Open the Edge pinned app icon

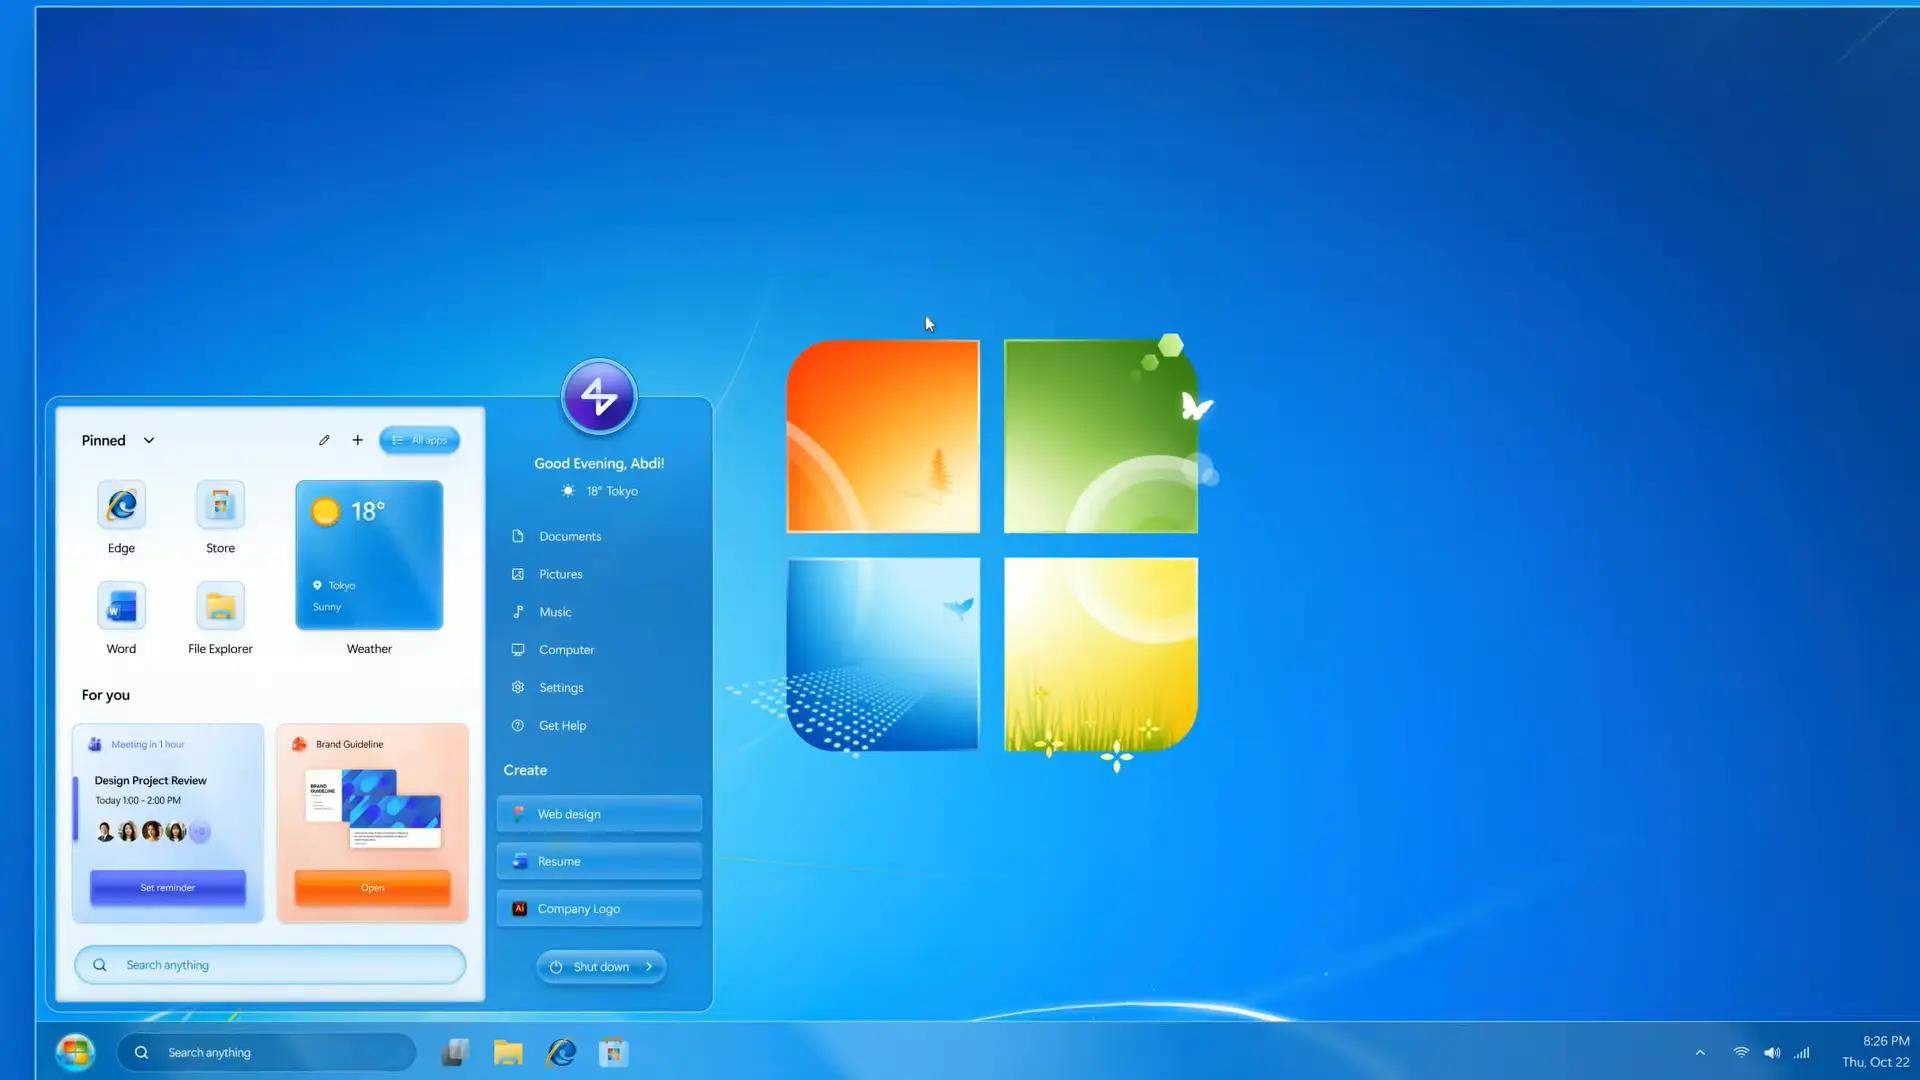(x=121, y=505)
